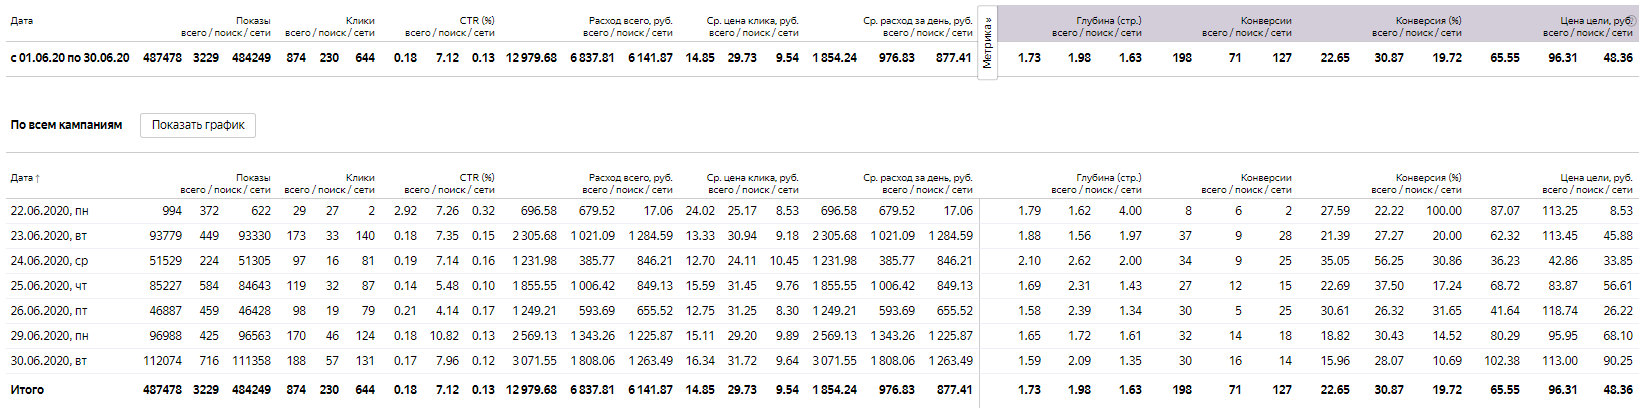Click the period "с 01.06.20 по 30.06.20"

pyautogui.click(x=70, y=58)
